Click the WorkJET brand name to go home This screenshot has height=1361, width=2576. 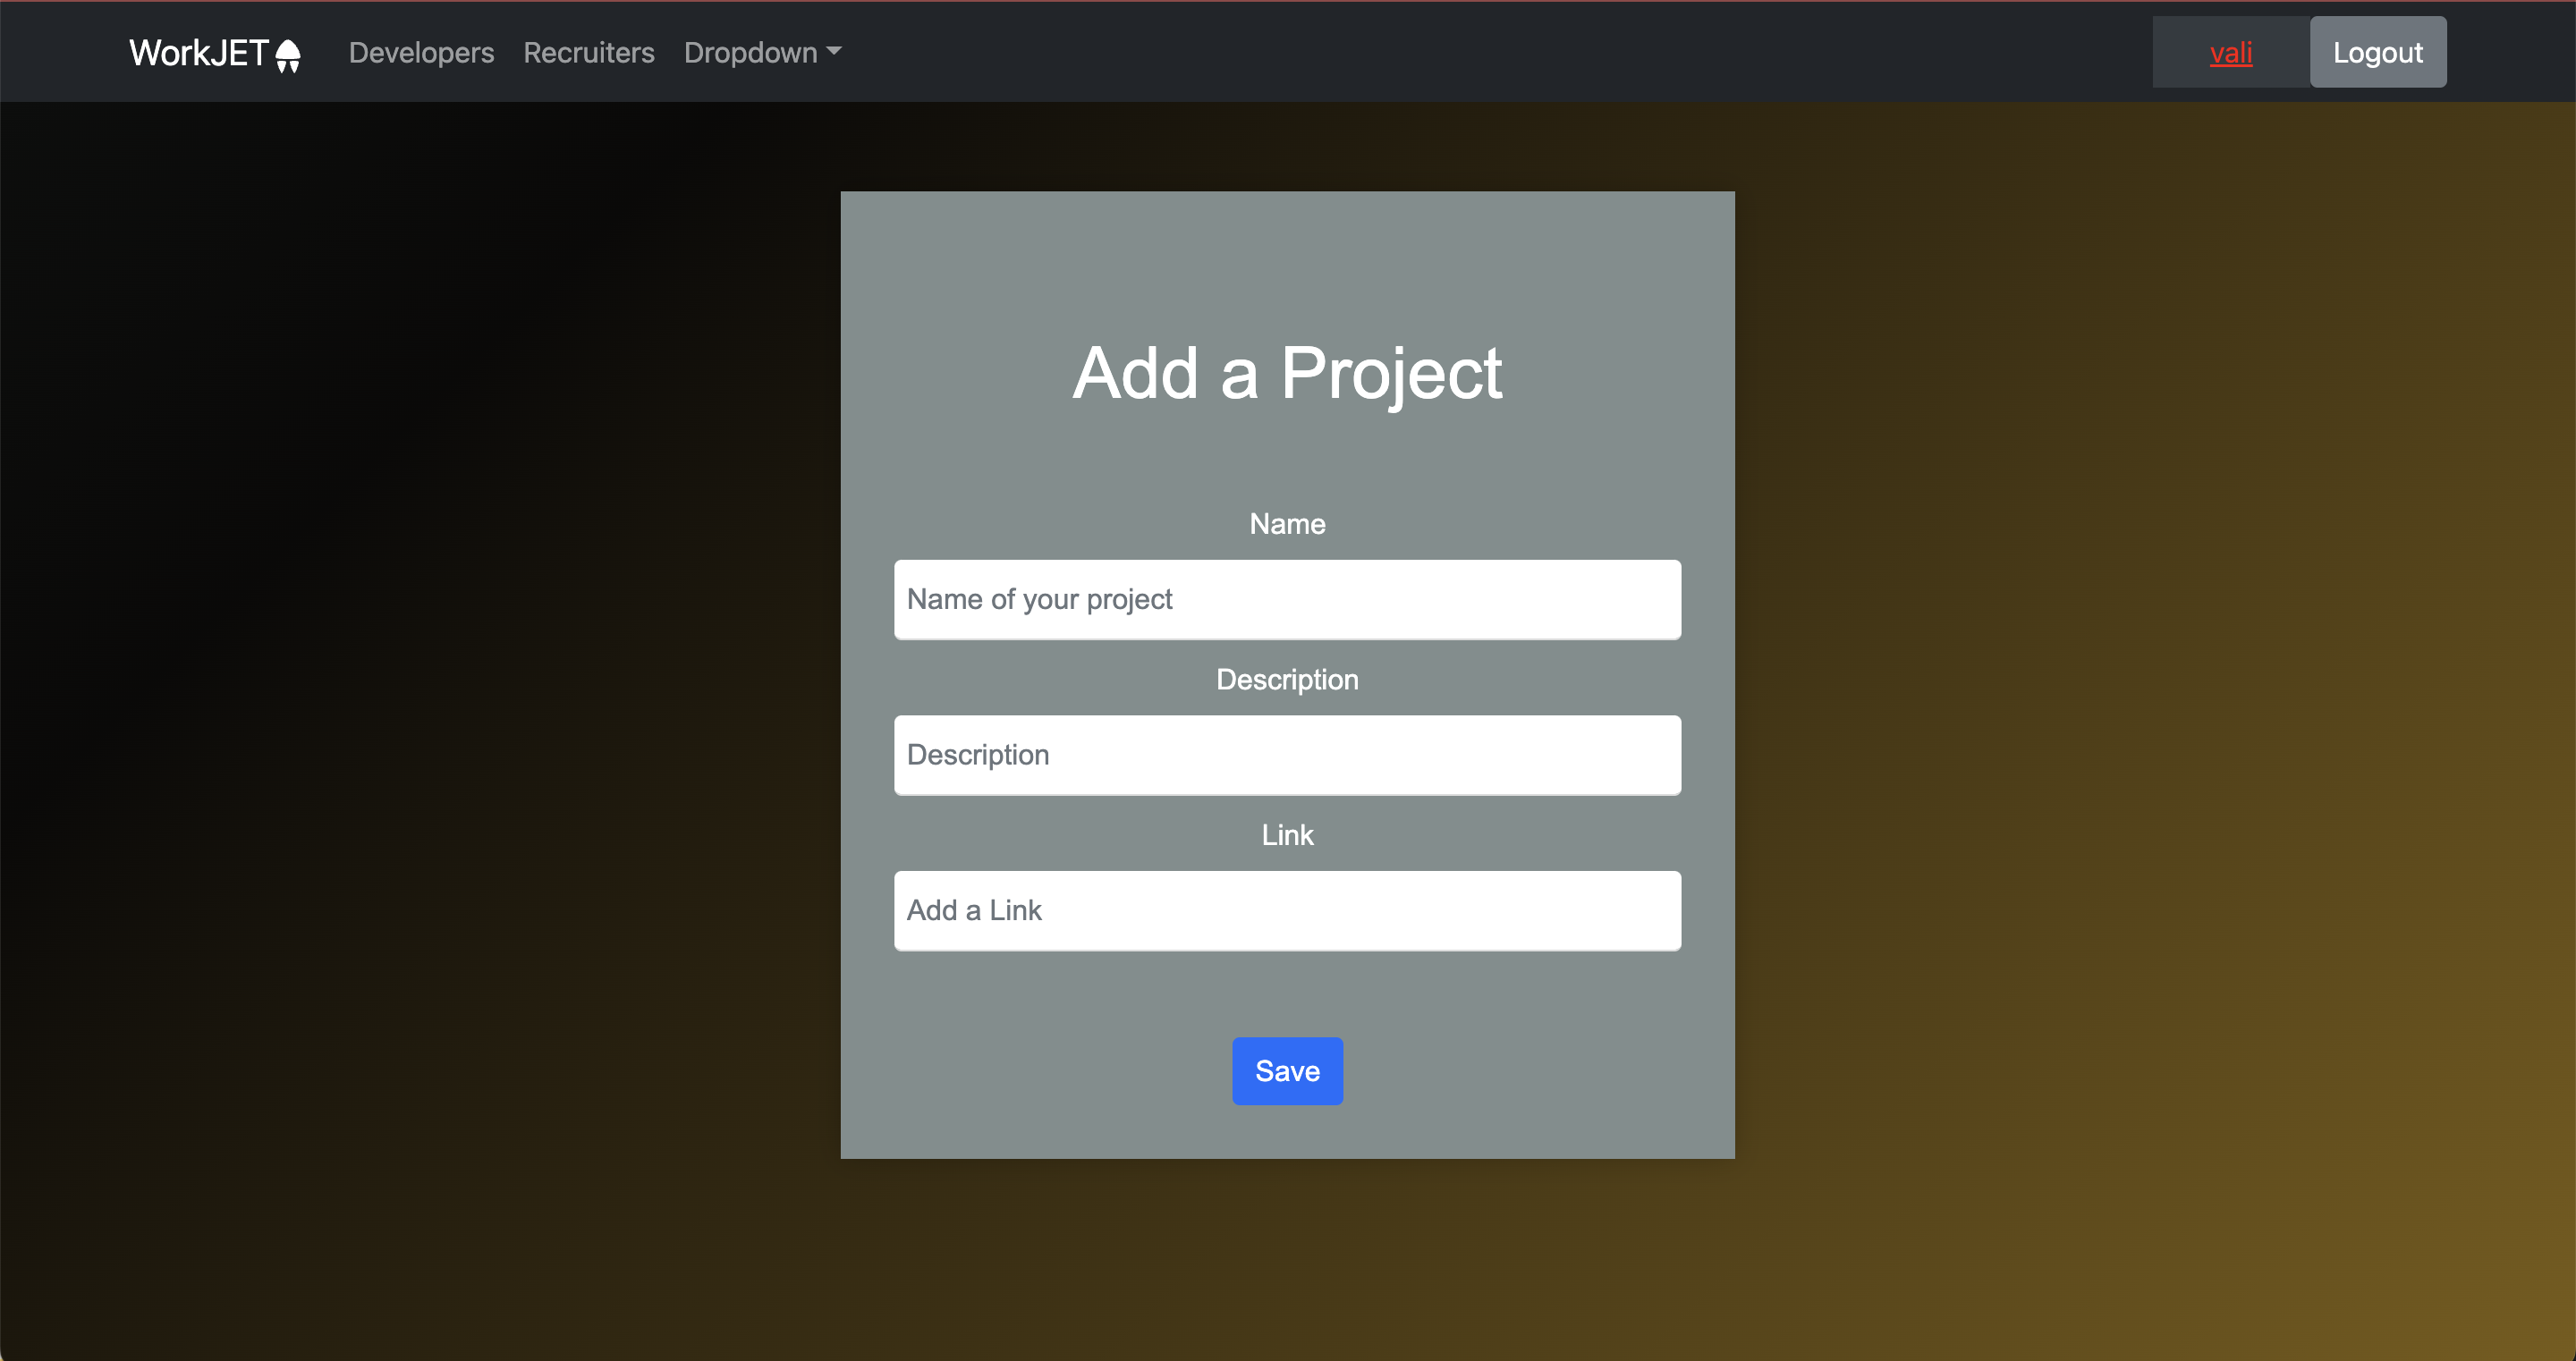click(x=201, y=52)
